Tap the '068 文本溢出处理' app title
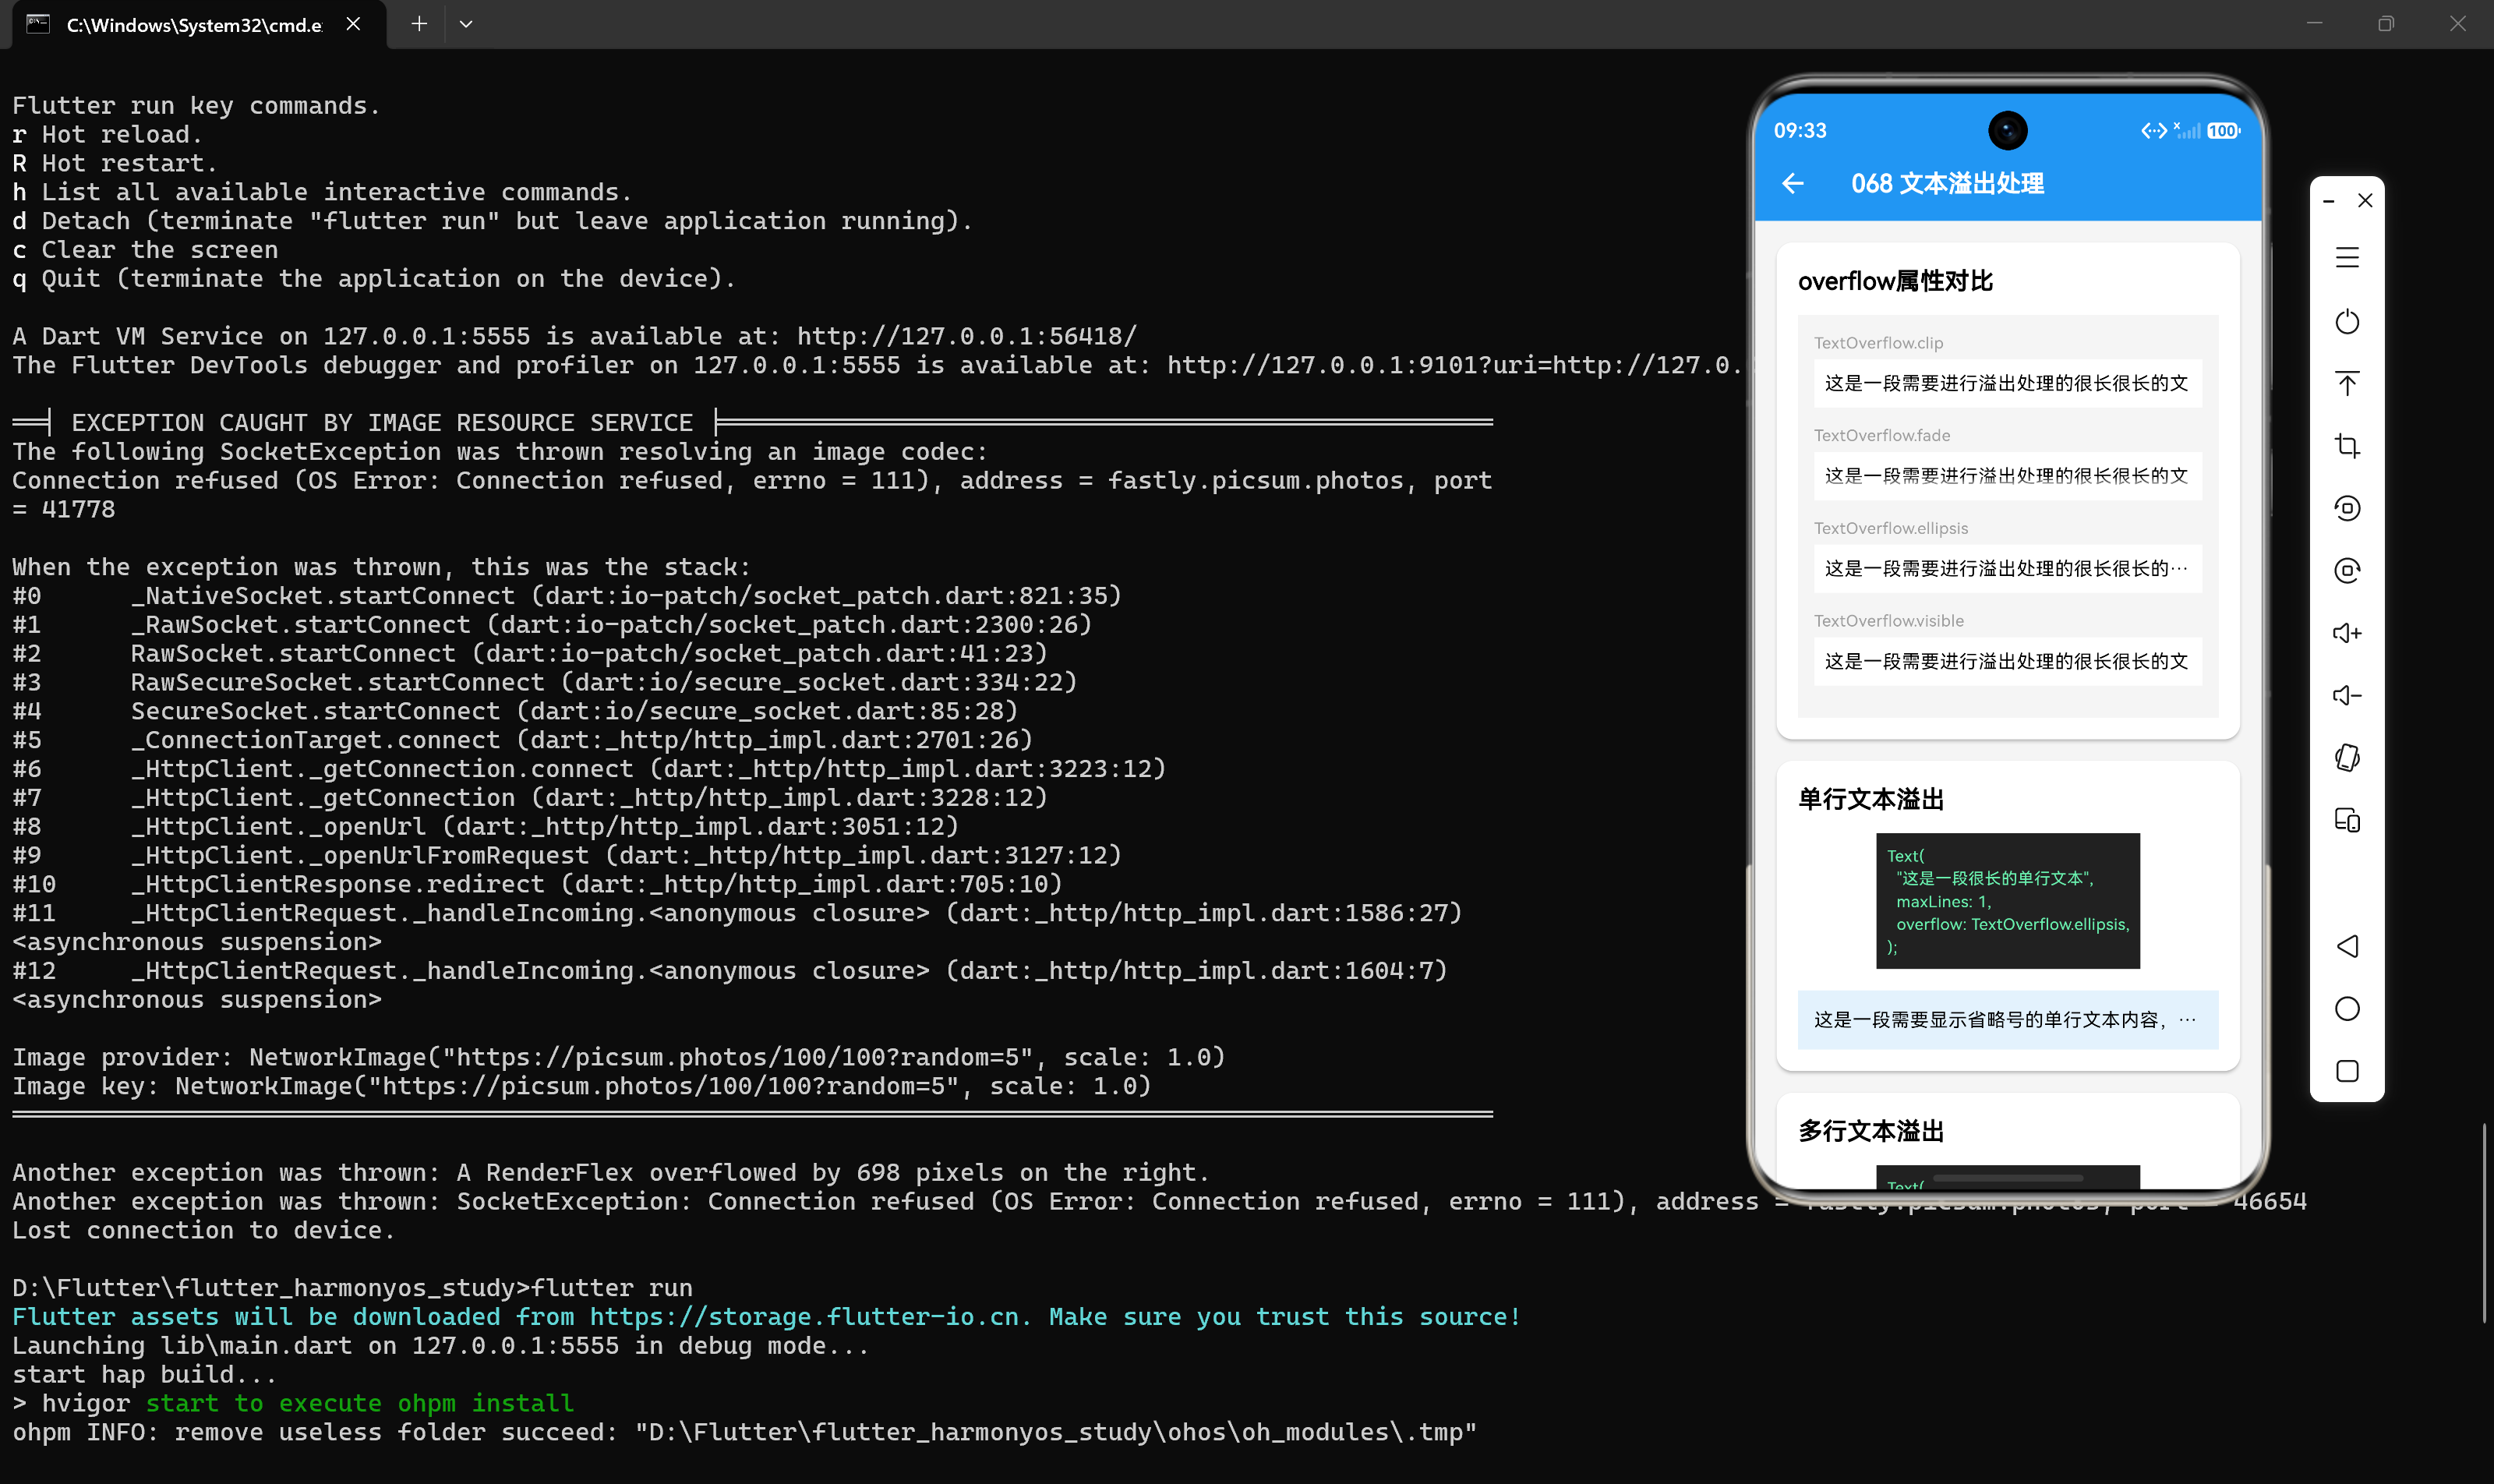Screen dimensions: 2494x1484 click(1947, 184)
